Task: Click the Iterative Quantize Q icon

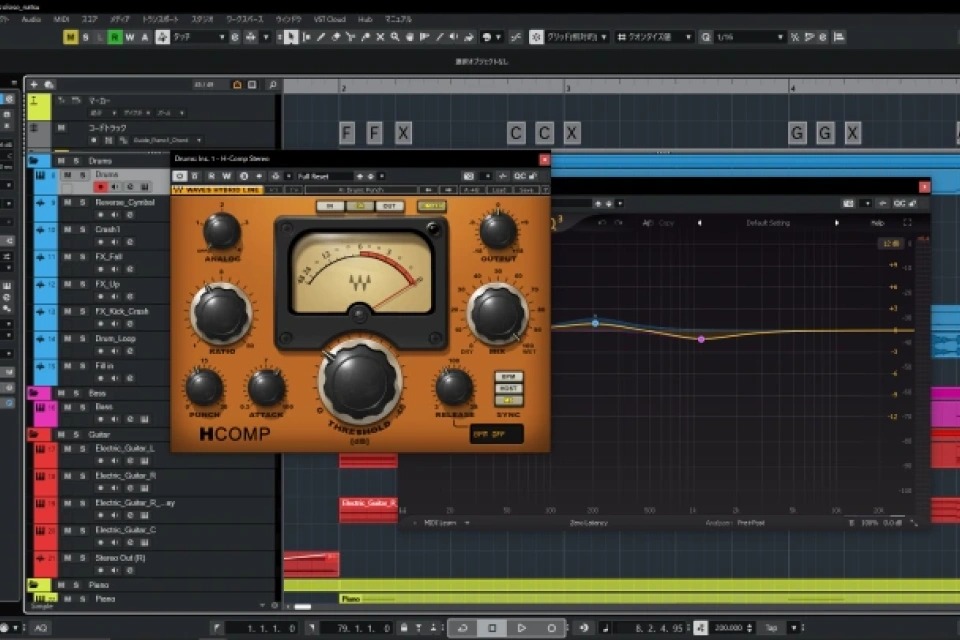Action: 706,37
